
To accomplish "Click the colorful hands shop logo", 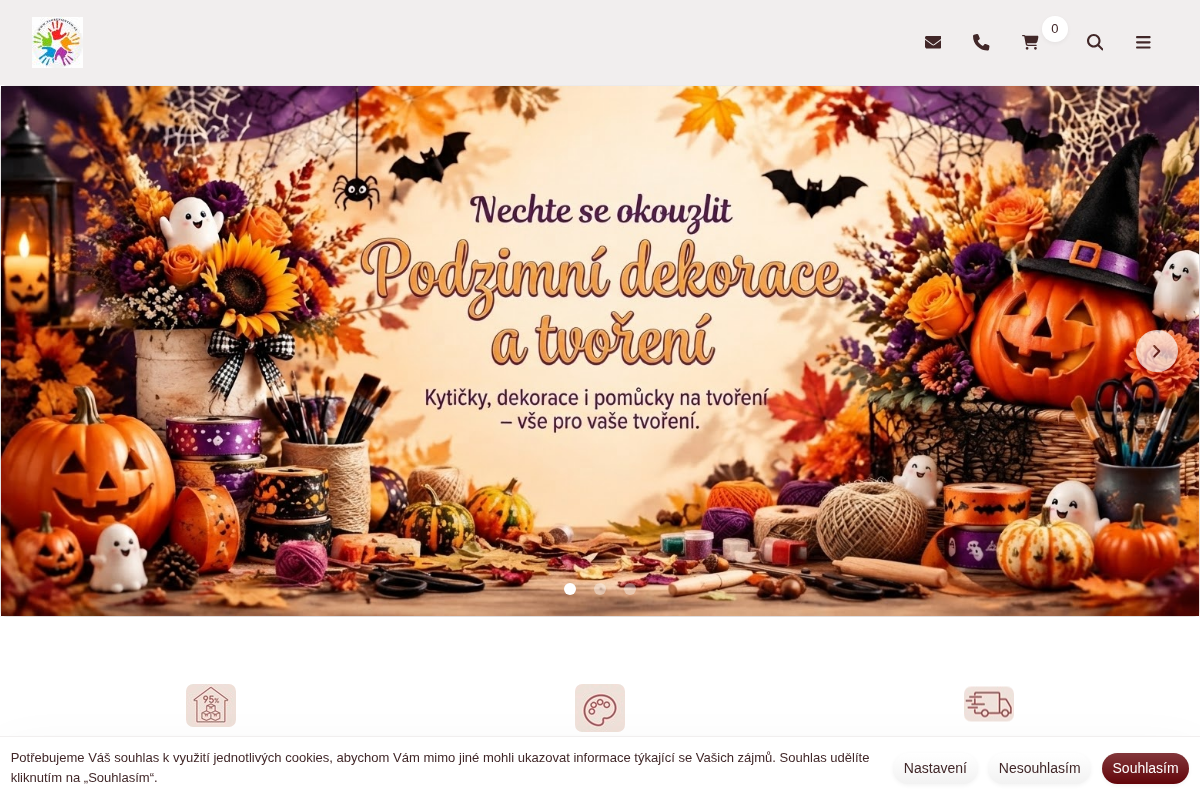I will pos(57,42).
